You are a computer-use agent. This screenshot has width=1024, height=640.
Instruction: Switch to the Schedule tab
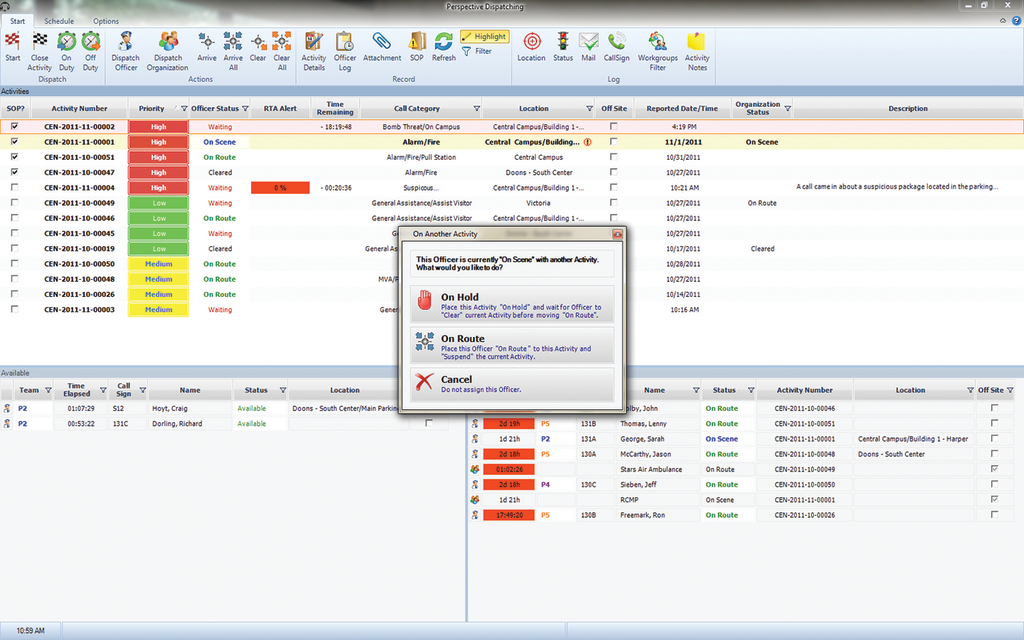click(x=58, y=20)
